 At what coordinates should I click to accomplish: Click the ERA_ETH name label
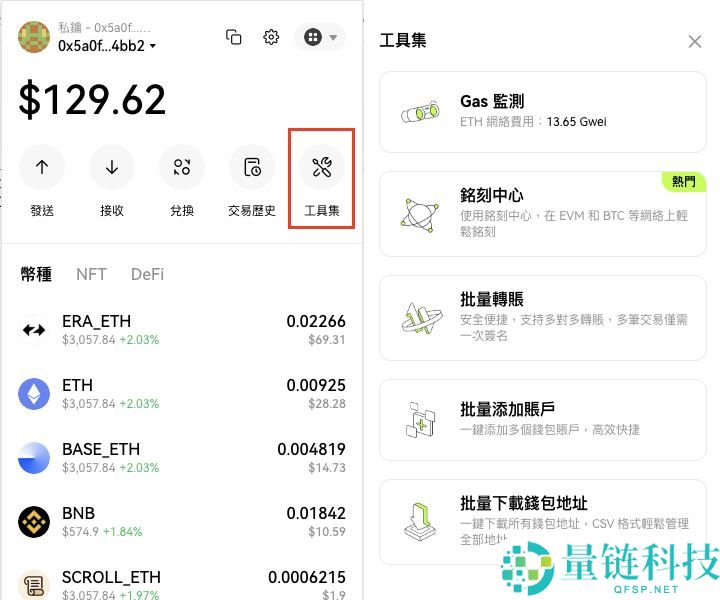coord(96,321)
